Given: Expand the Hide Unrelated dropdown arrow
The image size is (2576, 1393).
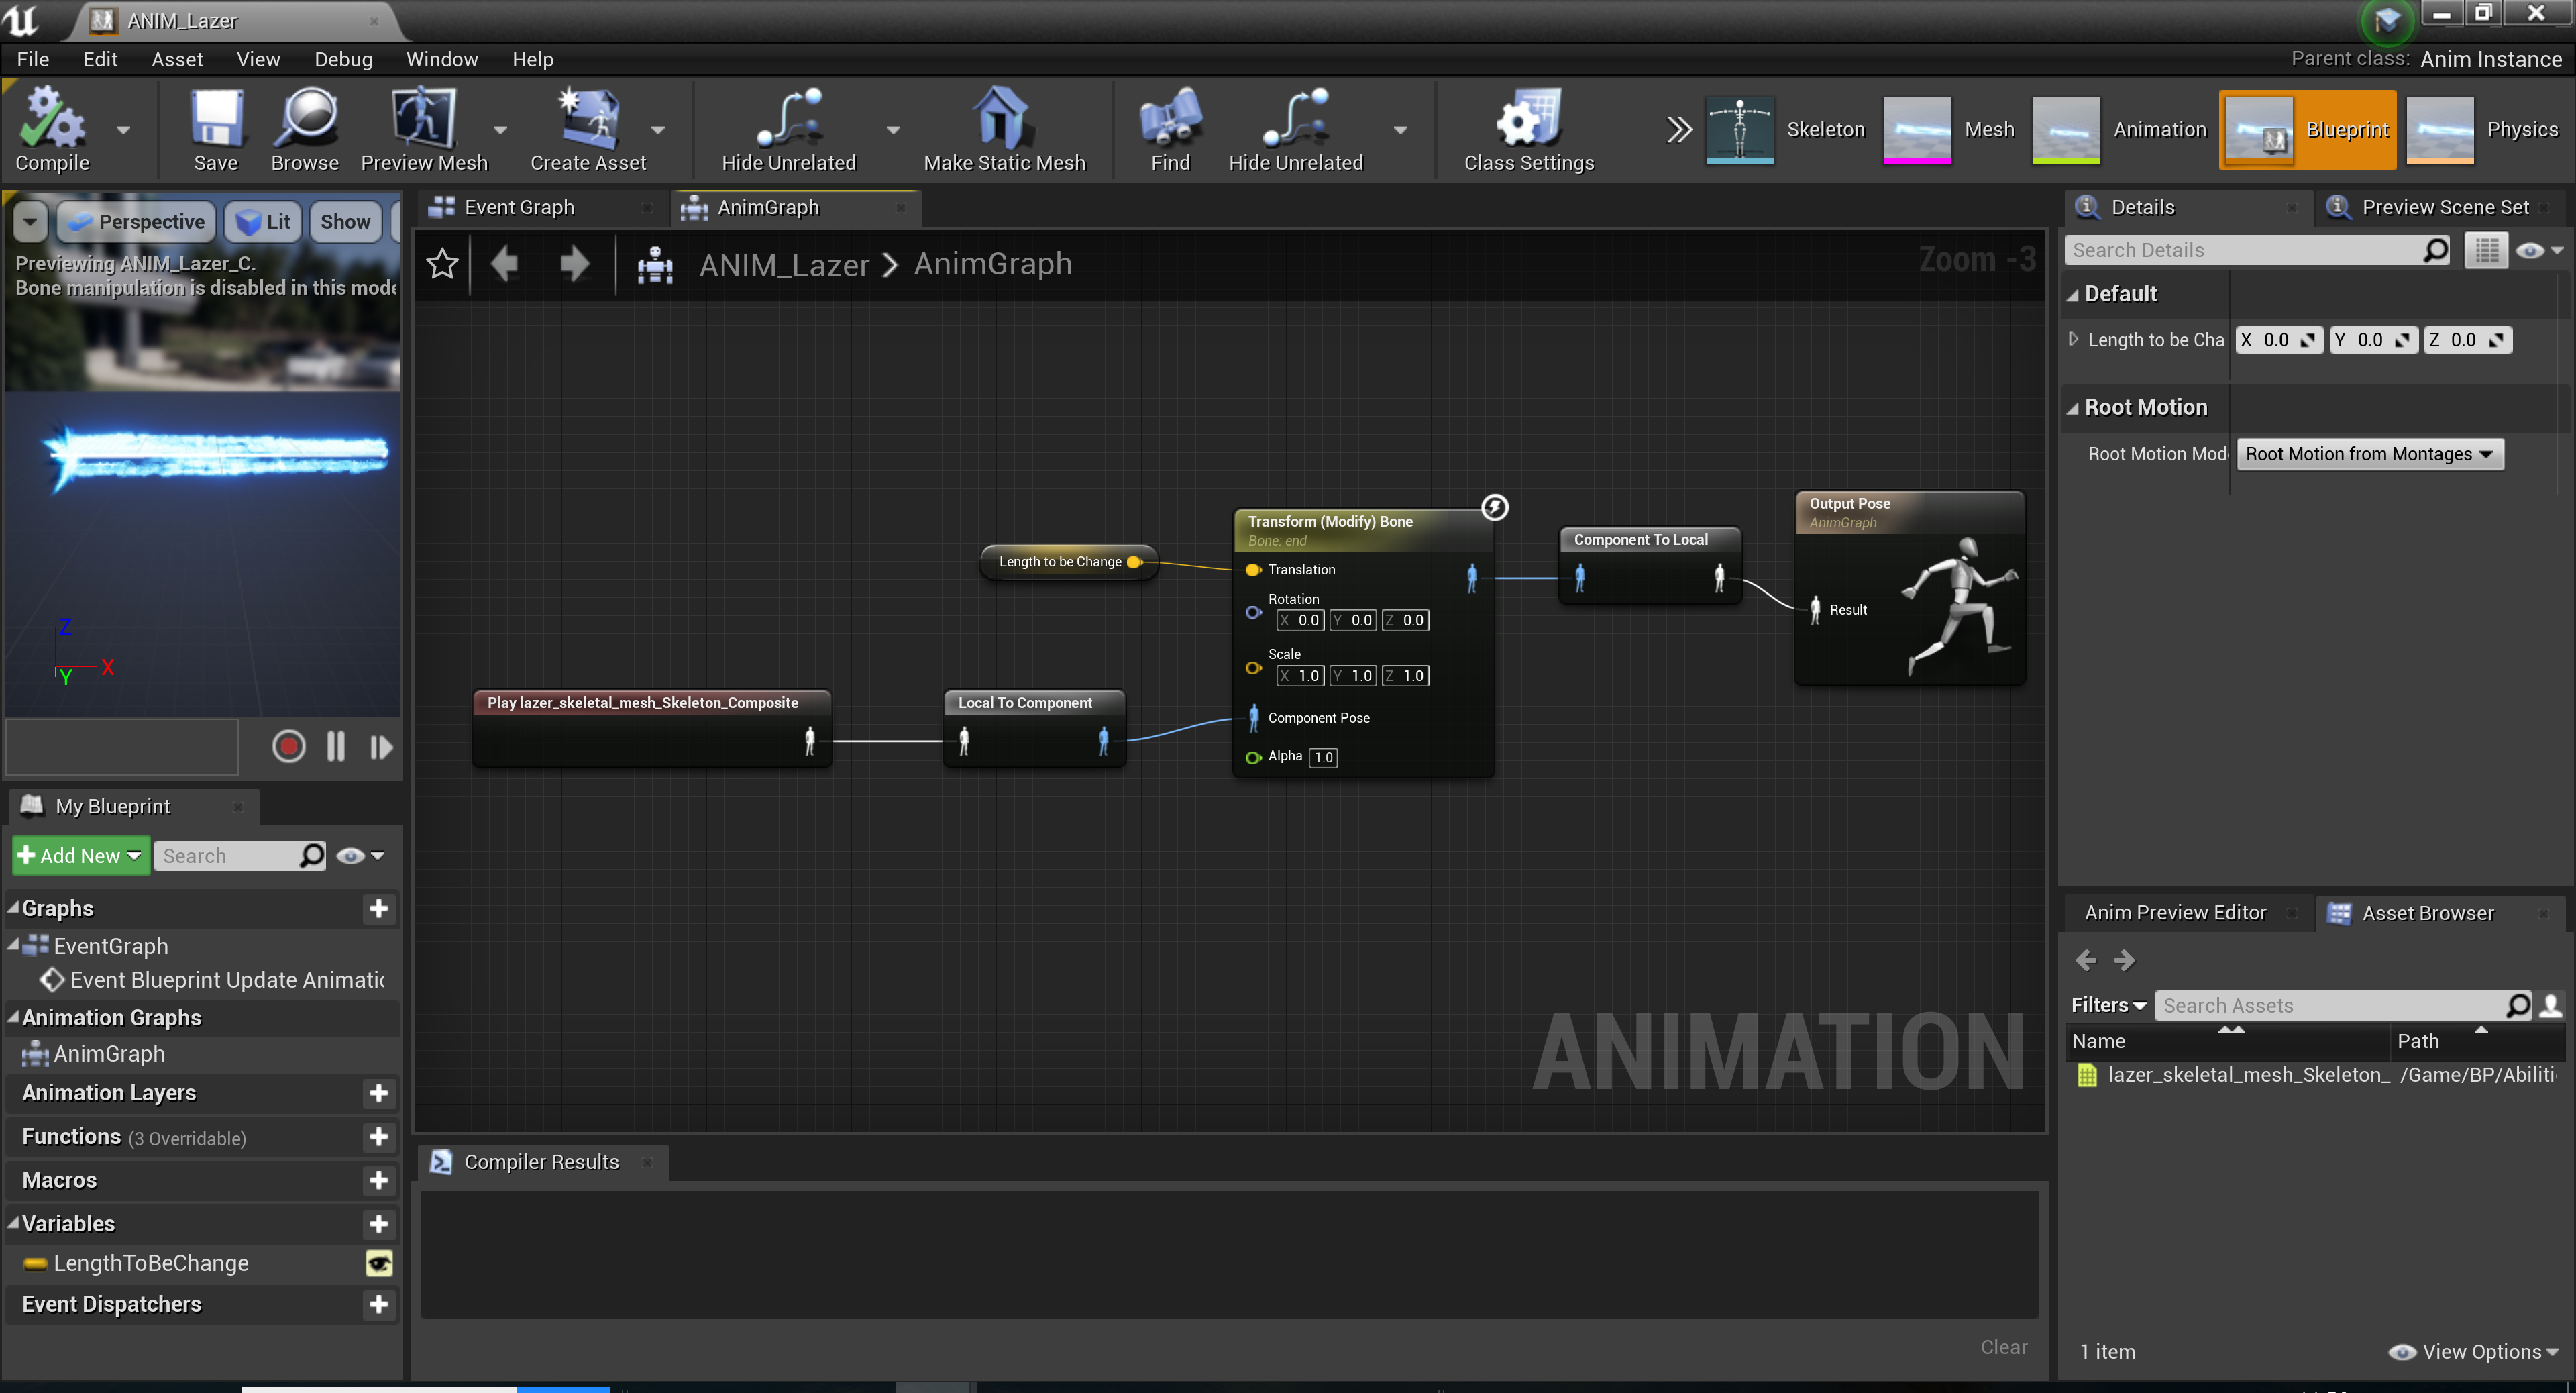Looking at the screenshot, I should (893, 130).
